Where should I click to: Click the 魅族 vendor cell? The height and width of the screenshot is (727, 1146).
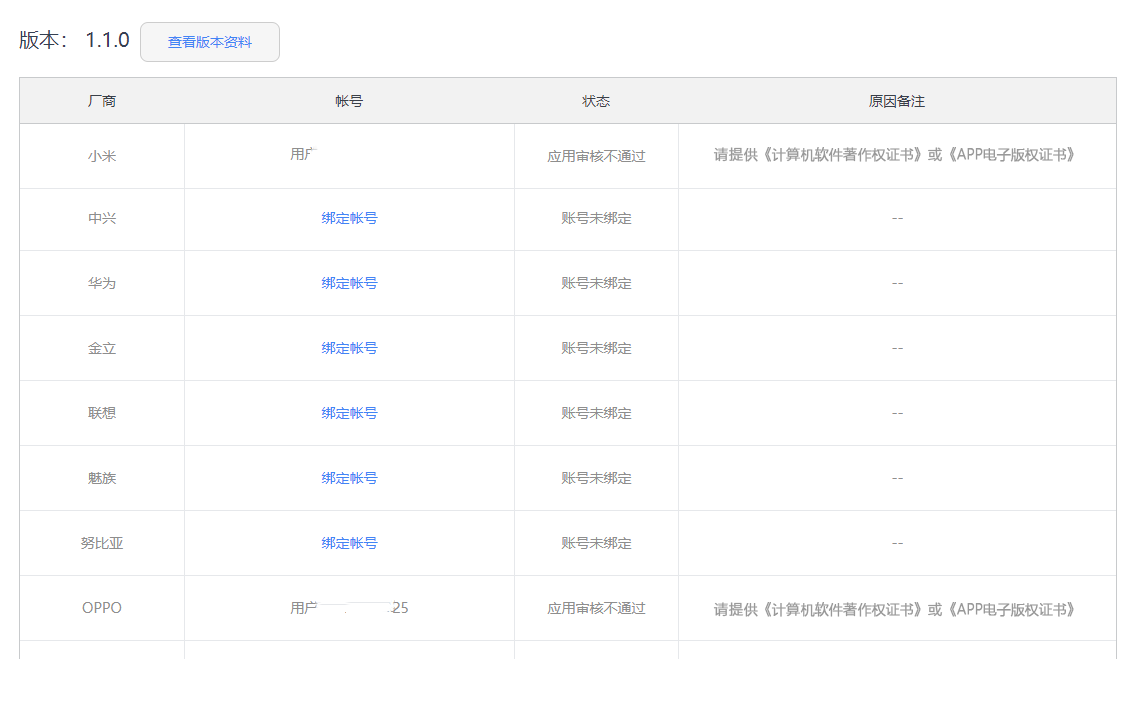tap(102, 479)
